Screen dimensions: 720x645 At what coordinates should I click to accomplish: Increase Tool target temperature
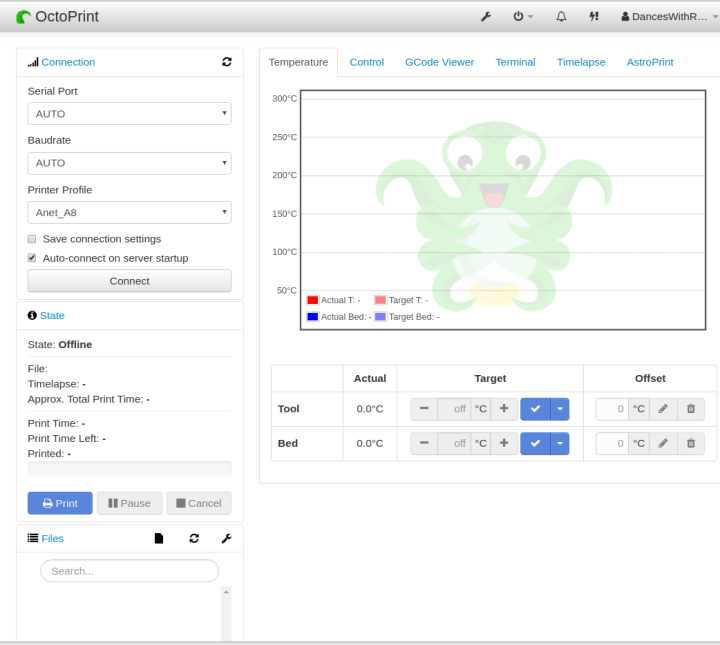504,409
